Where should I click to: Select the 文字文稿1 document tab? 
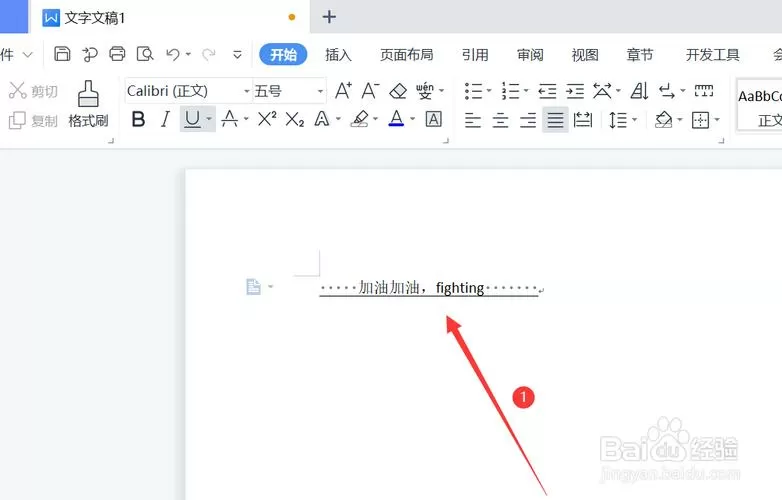(170, 17)
